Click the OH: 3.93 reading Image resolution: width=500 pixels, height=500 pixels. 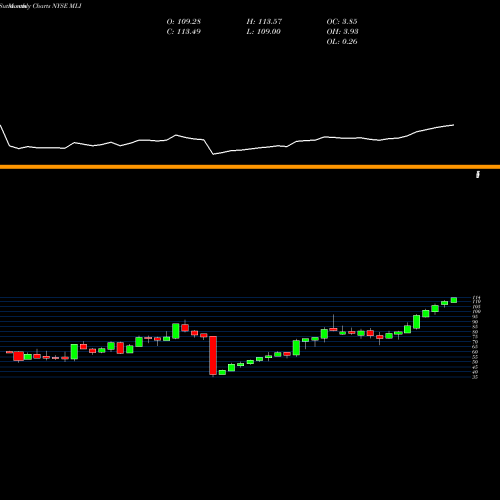click(342, 31)
